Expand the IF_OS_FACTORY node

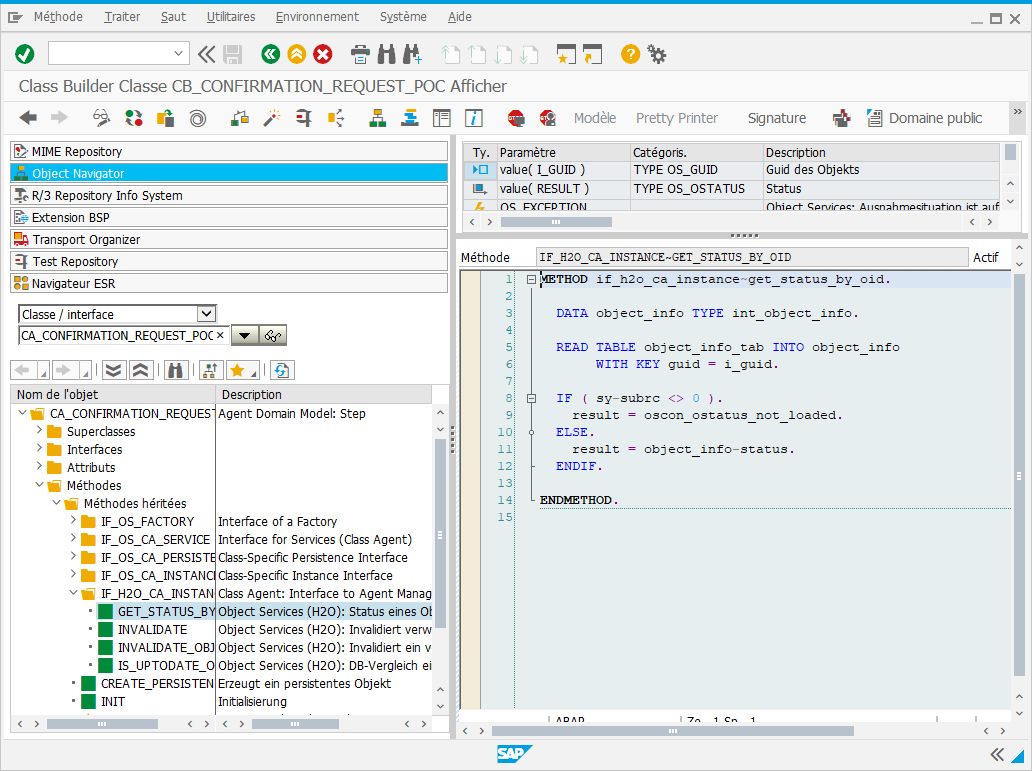[x=74, y=520]
